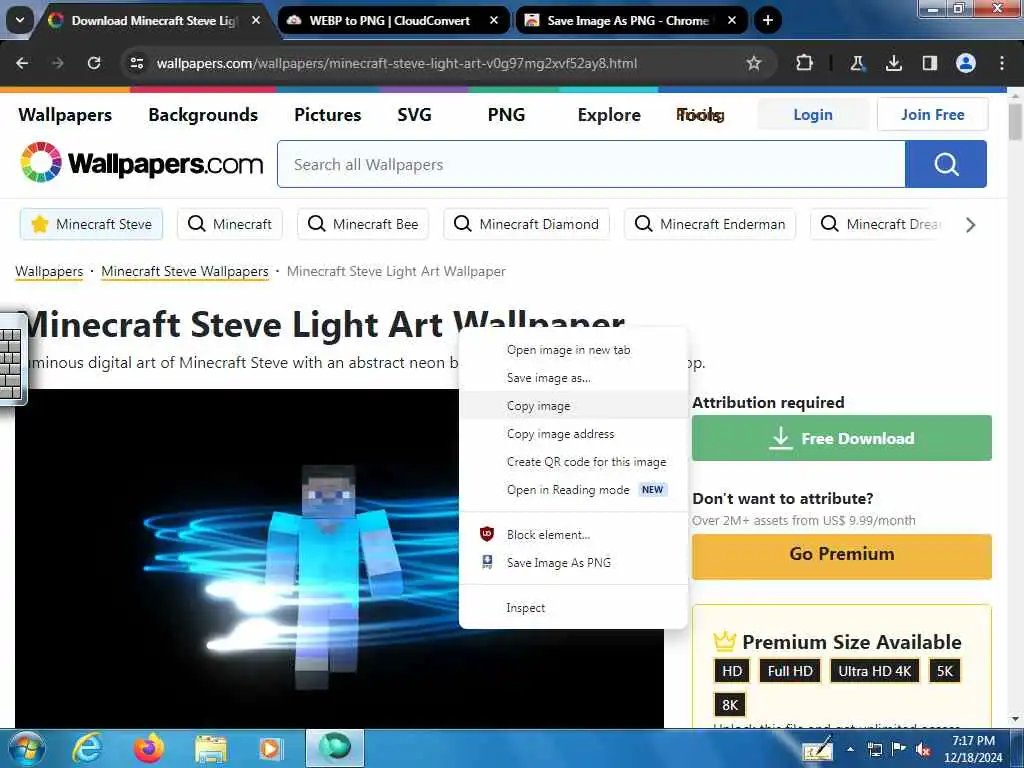
Task: Open Minecraft Steve Wallpapers breadcrumb link
Action: [185, 271]
